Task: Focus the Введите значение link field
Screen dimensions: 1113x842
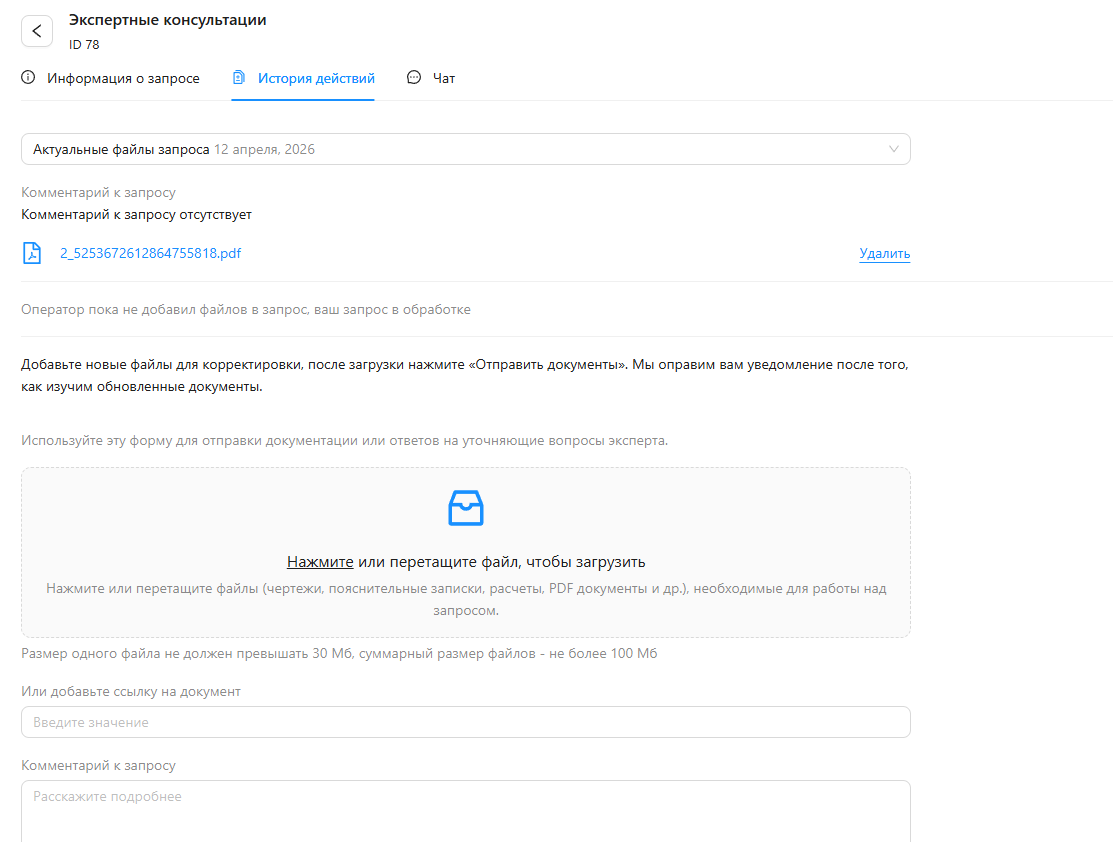Action: [x=466, y=722]
